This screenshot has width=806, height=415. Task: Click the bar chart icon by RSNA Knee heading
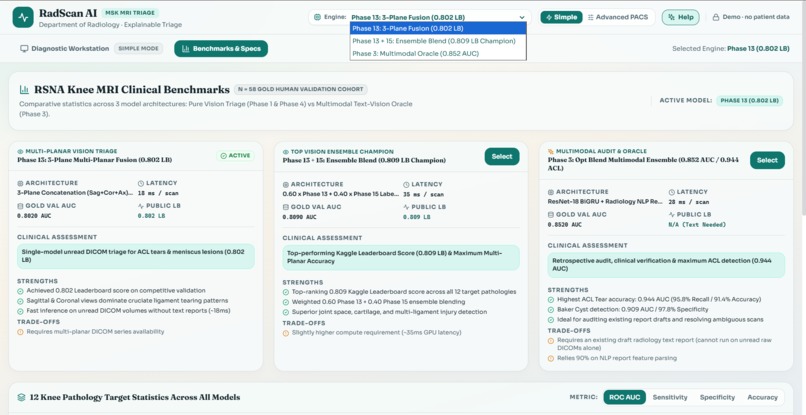tap(24, 89)
